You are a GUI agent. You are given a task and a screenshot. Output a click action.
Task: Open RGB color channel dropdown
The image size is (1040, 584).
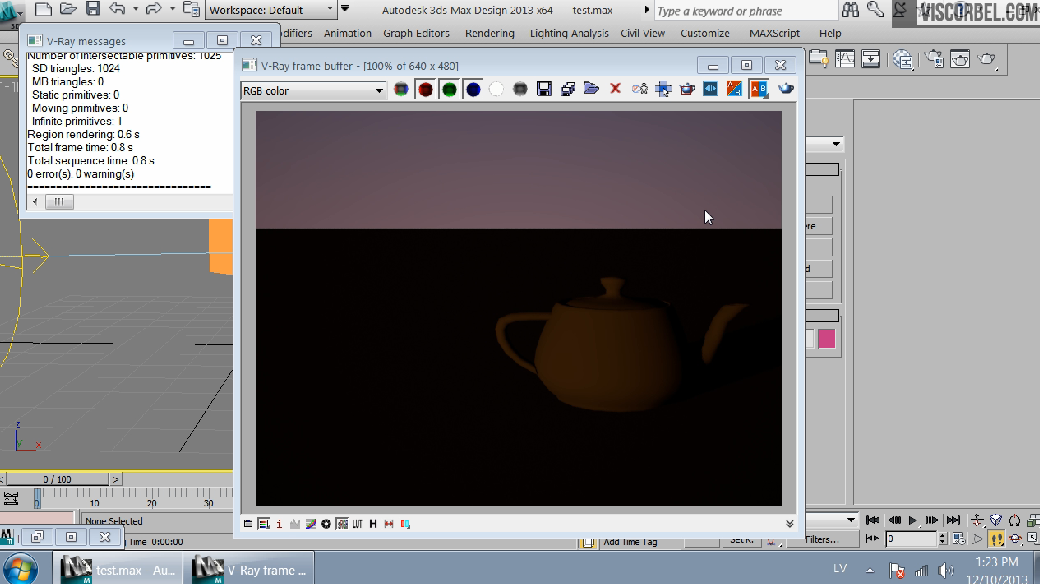(x=313, y=91)
